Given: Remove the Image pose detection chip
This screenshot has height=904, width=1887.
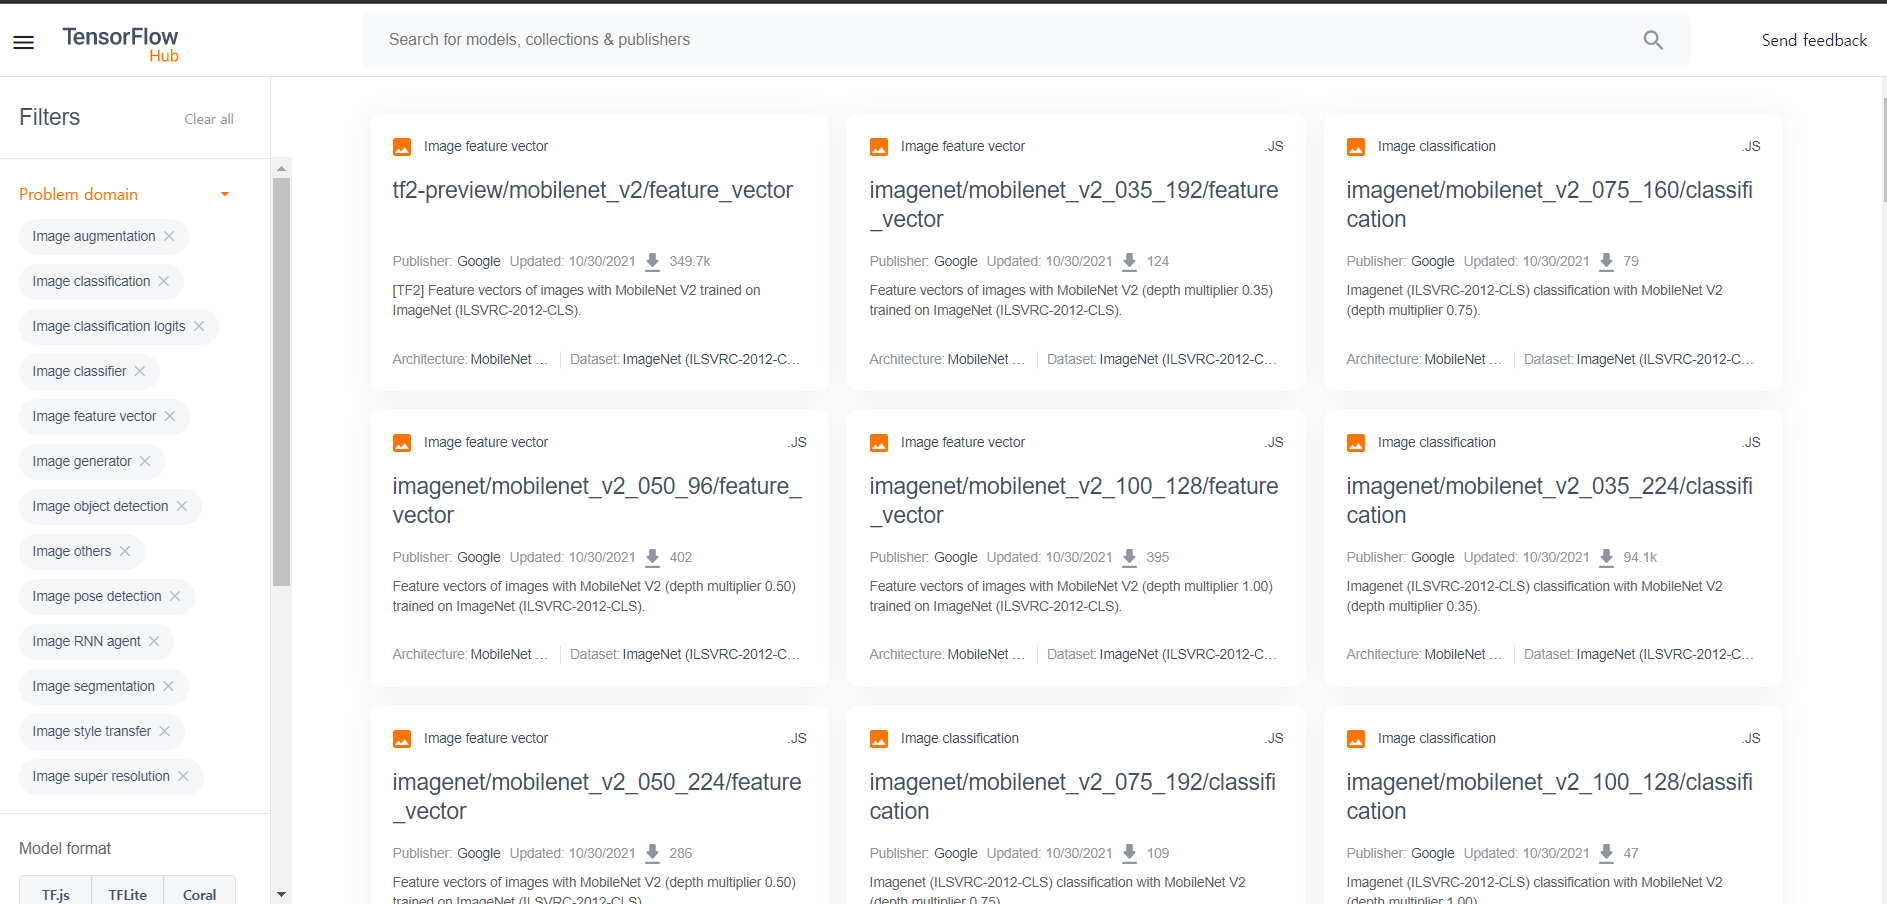Looking at the screenshot, I should click(175, 596).
